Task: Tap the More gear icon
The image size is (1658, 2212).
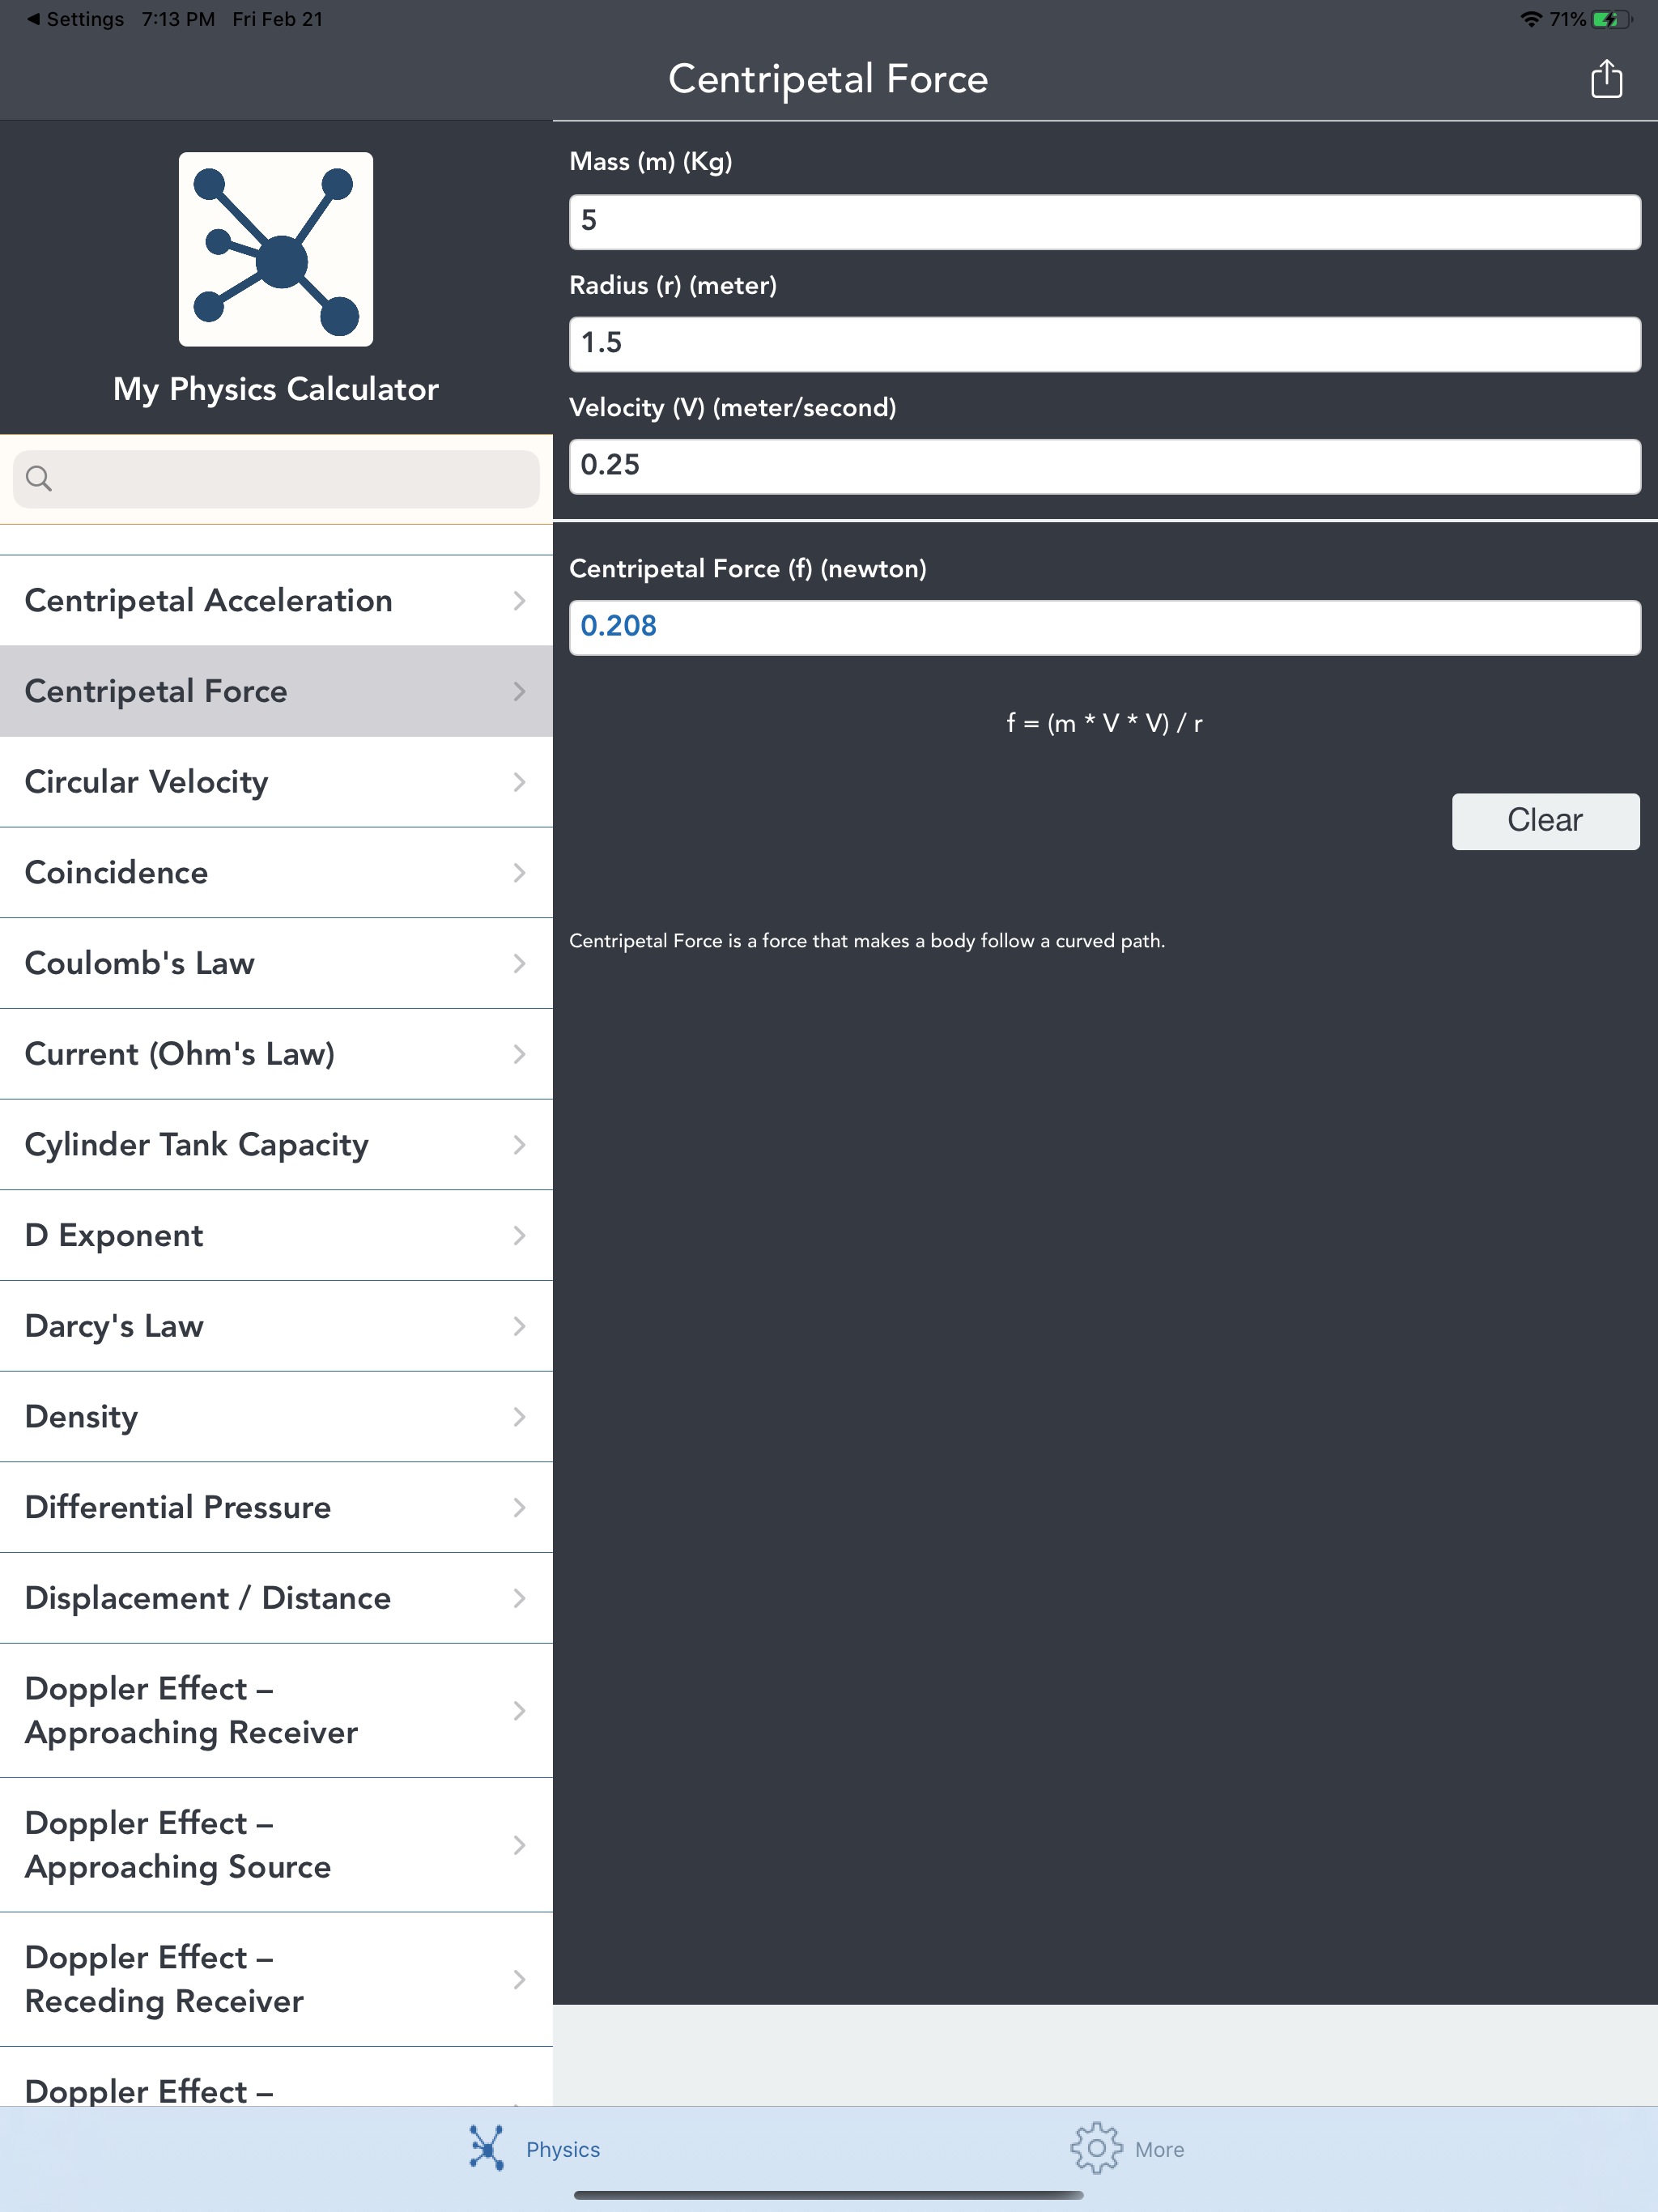Action: pos(1096,2148)
